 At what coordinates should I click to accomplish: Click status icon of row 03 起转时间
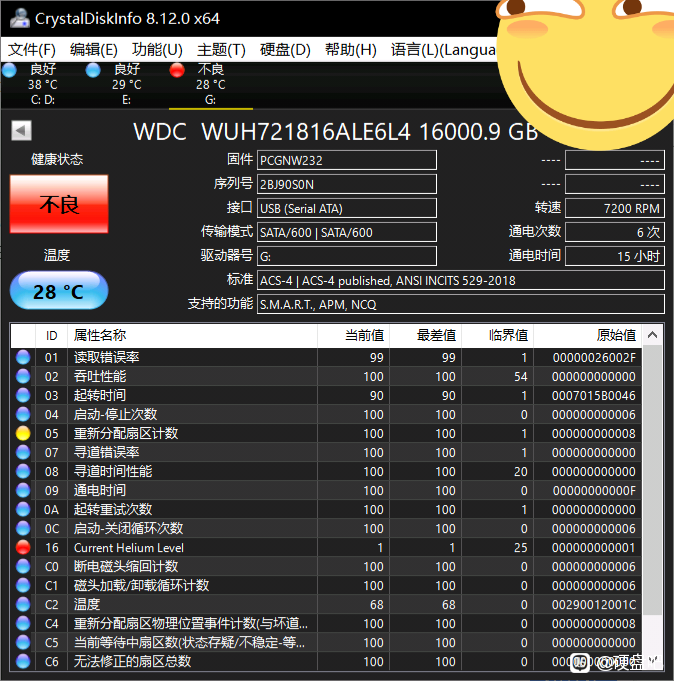[23, 395]
